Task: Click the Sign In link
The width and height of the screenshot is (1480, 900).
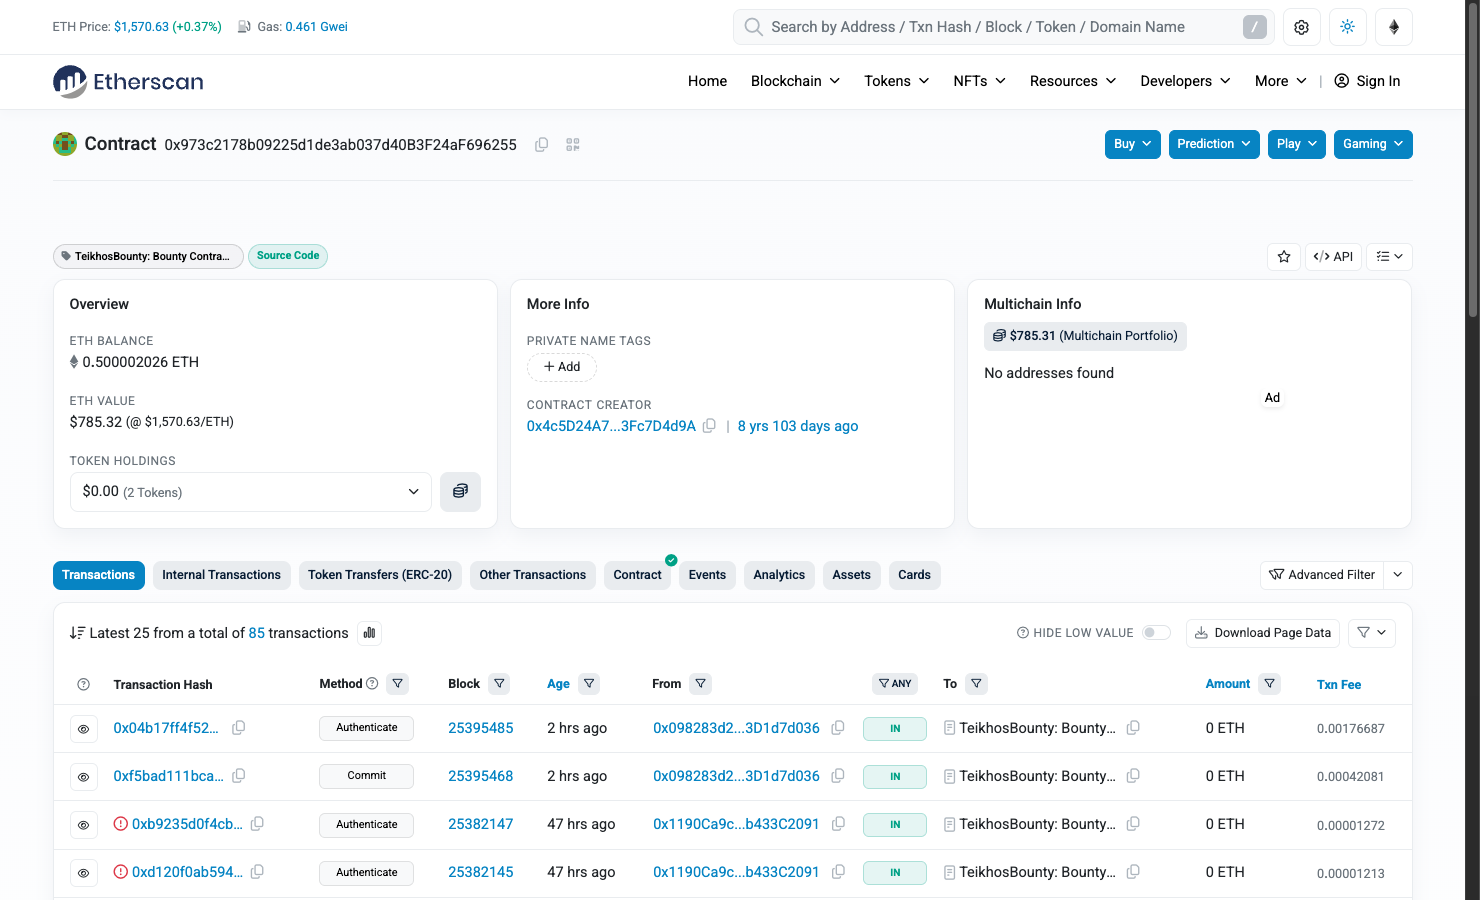Action: pyautogui.click(x=1367, y=81)
